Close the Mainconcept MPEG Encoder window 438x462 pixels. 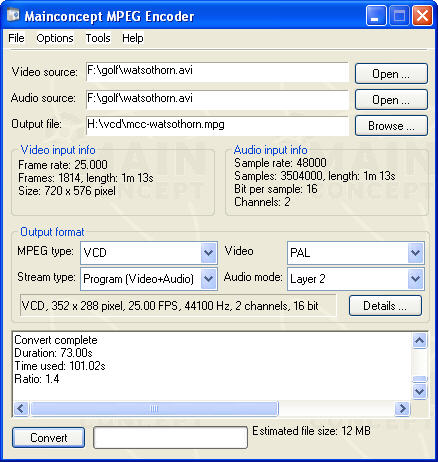[422, 16]
